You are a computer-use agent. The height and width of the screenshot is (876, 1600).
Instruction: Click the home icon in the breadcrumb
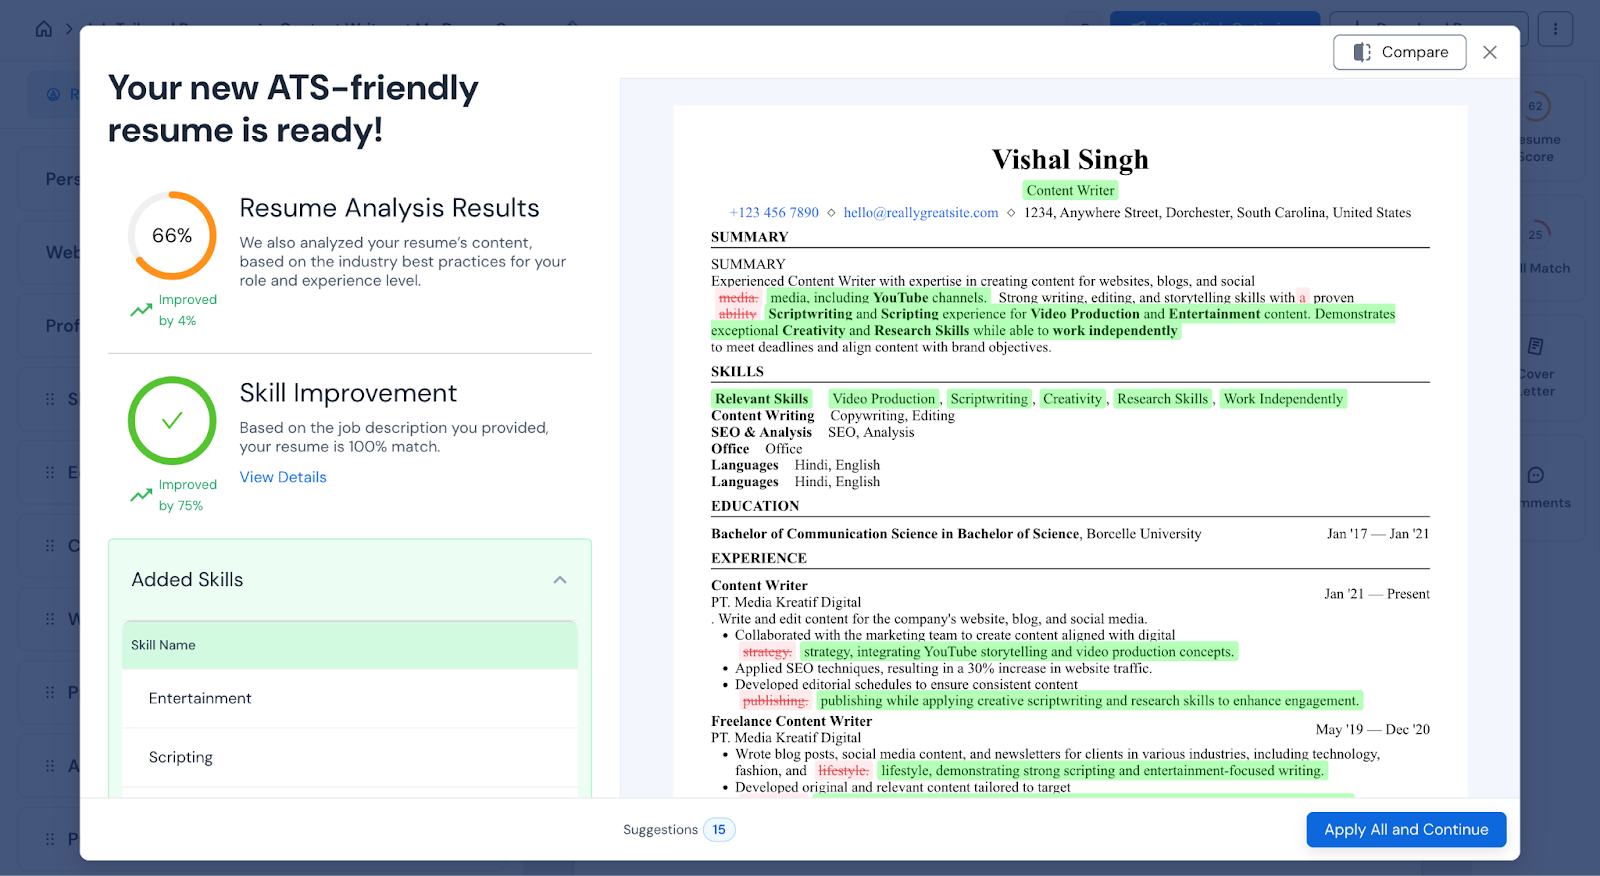[44, 29]
